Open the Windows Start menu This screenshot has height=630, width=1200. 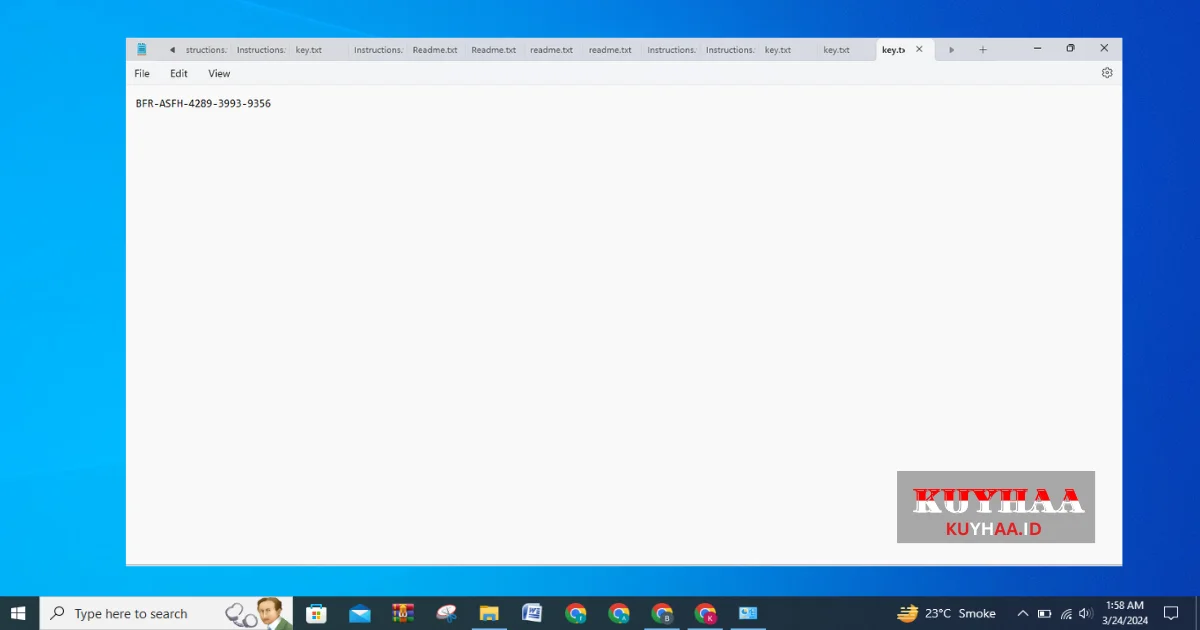click(19, 613)
